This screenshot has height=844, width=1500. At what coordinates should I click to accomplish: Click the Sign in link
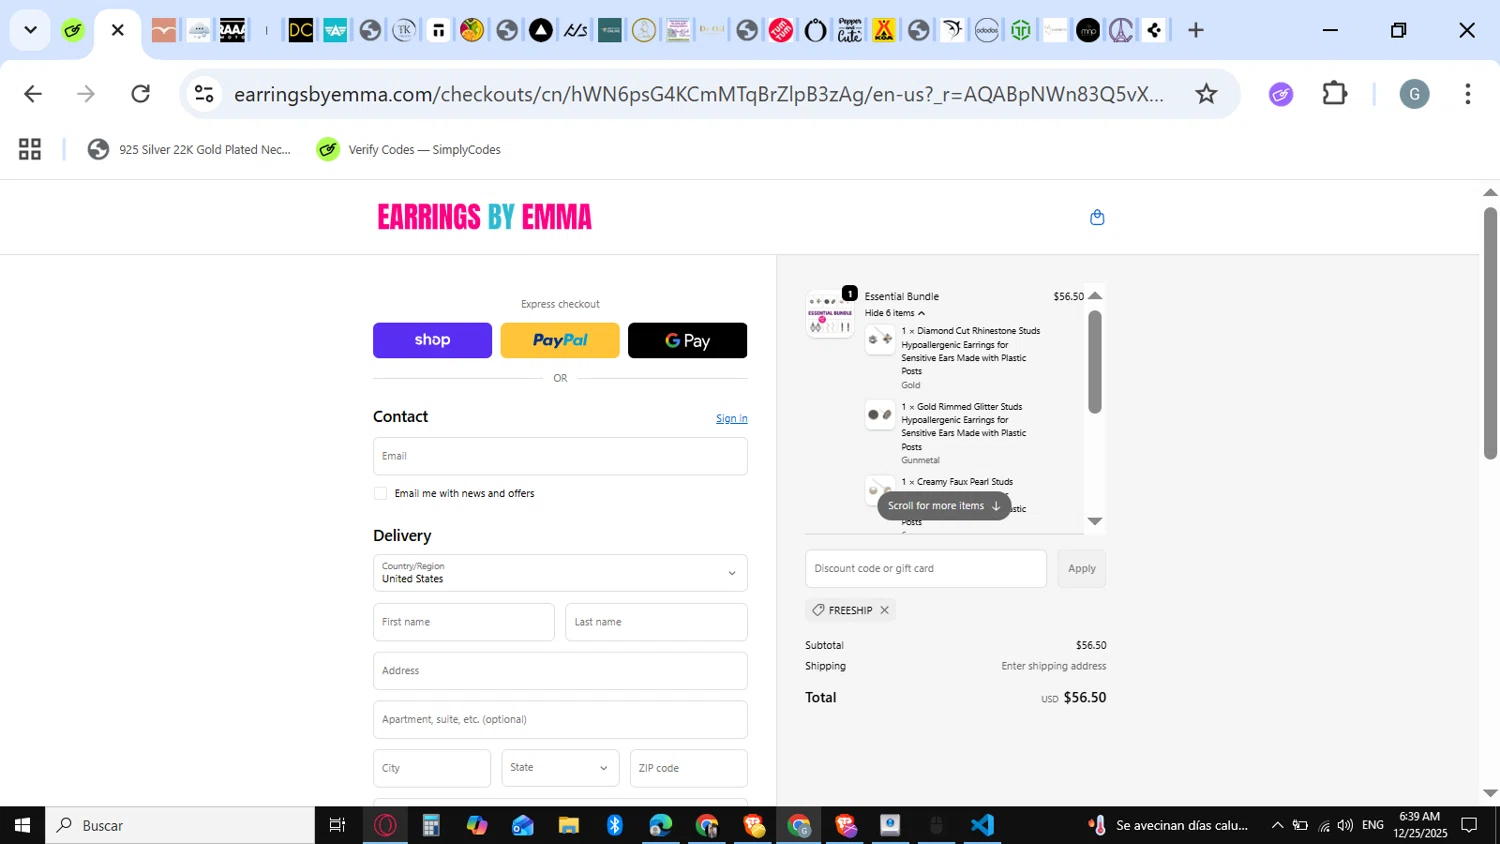click(x=731, y=418)
